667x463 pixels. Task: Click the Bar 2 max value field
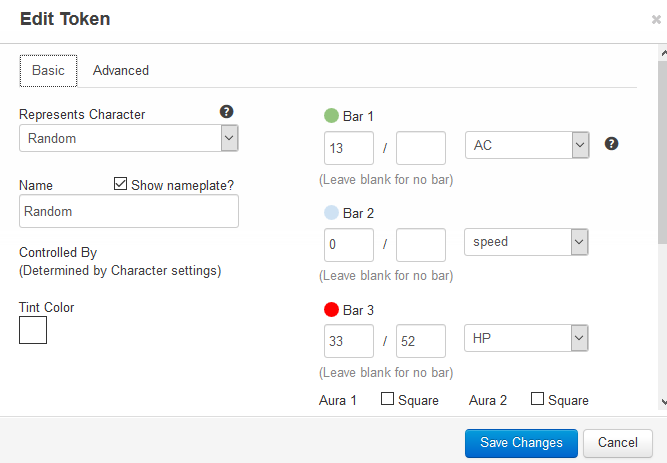(x=421, y=245)
